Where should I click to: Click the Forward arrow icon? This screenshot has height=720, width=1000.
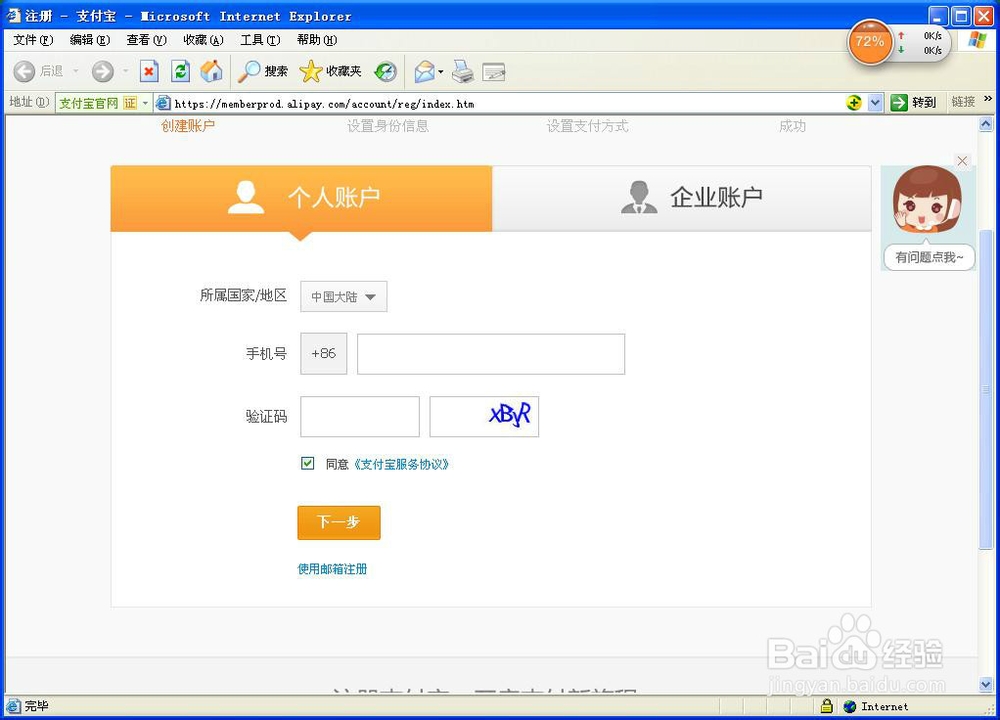point(102,71)
